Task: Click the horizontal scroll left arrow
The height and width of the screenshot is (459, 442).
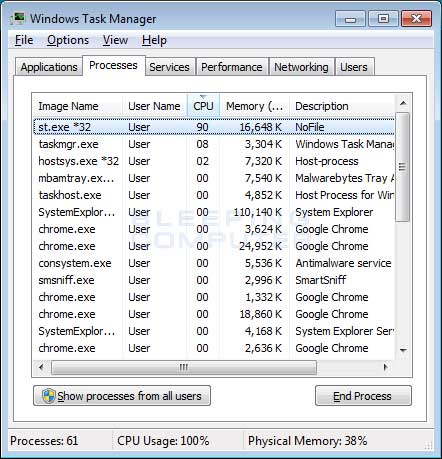Action: tap(41, 367)
